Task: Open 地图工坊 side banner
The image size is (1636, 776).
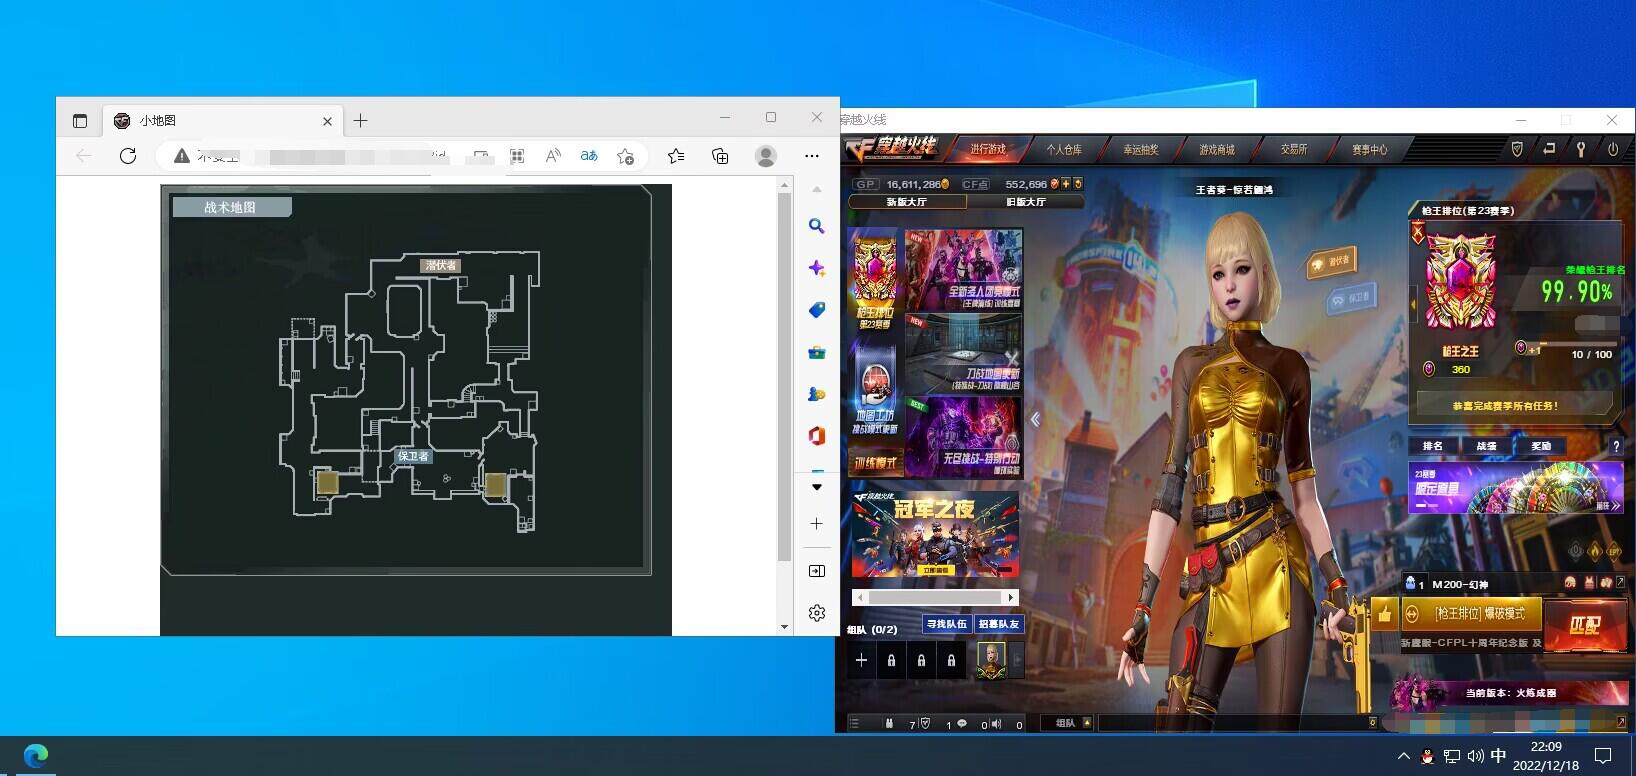Action: (x=875, y=391)
